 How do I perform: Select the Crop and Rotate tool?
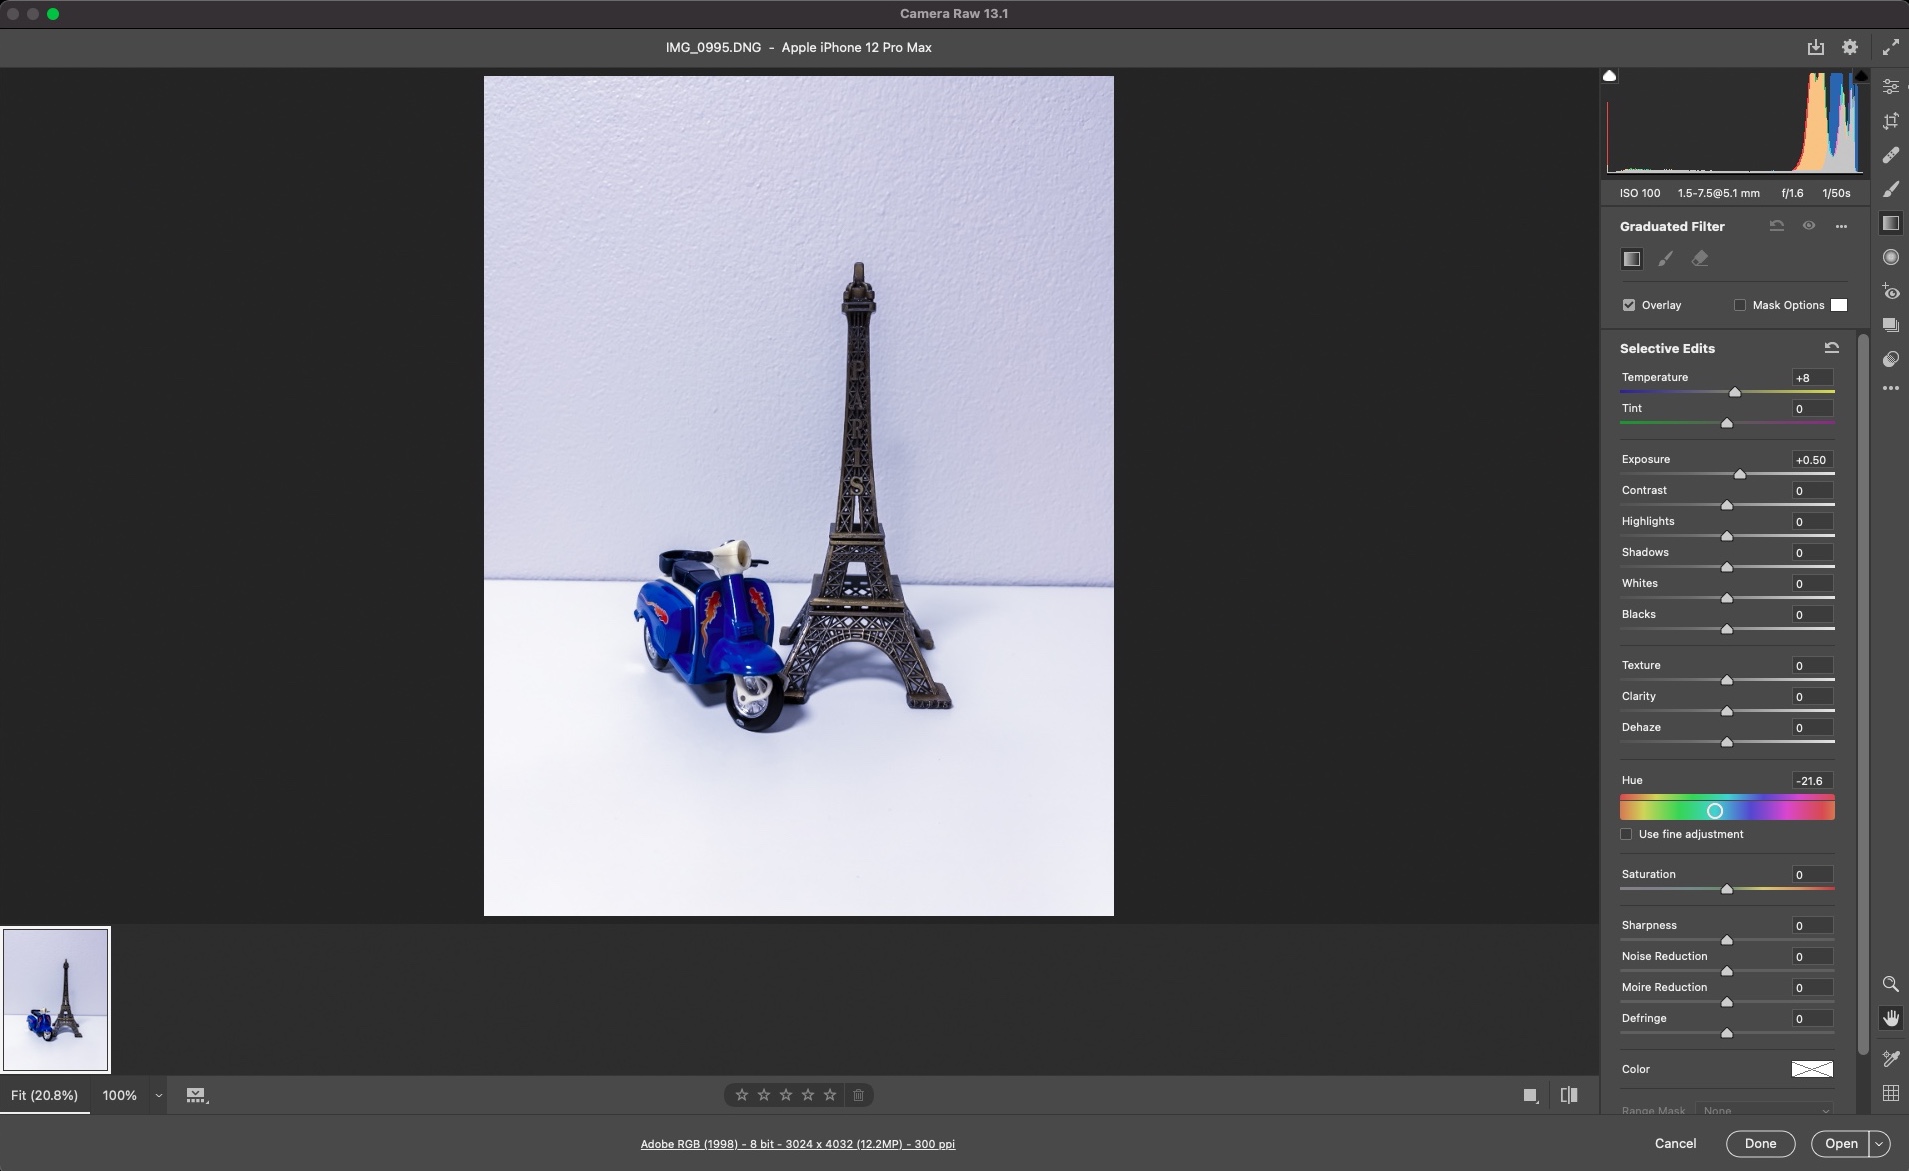(1890, 121)
